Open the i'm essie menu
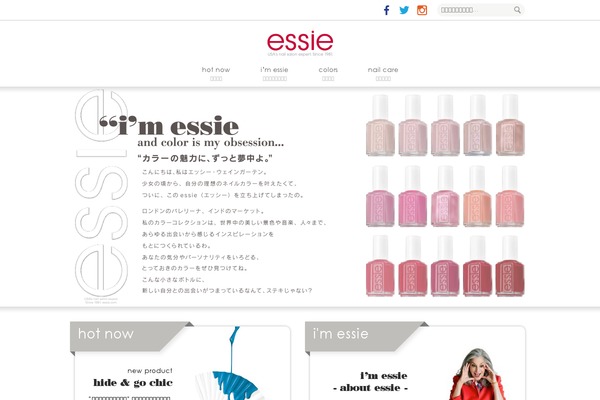The height and width of the screenshot is (400, 600). click(x=274, y=73)
